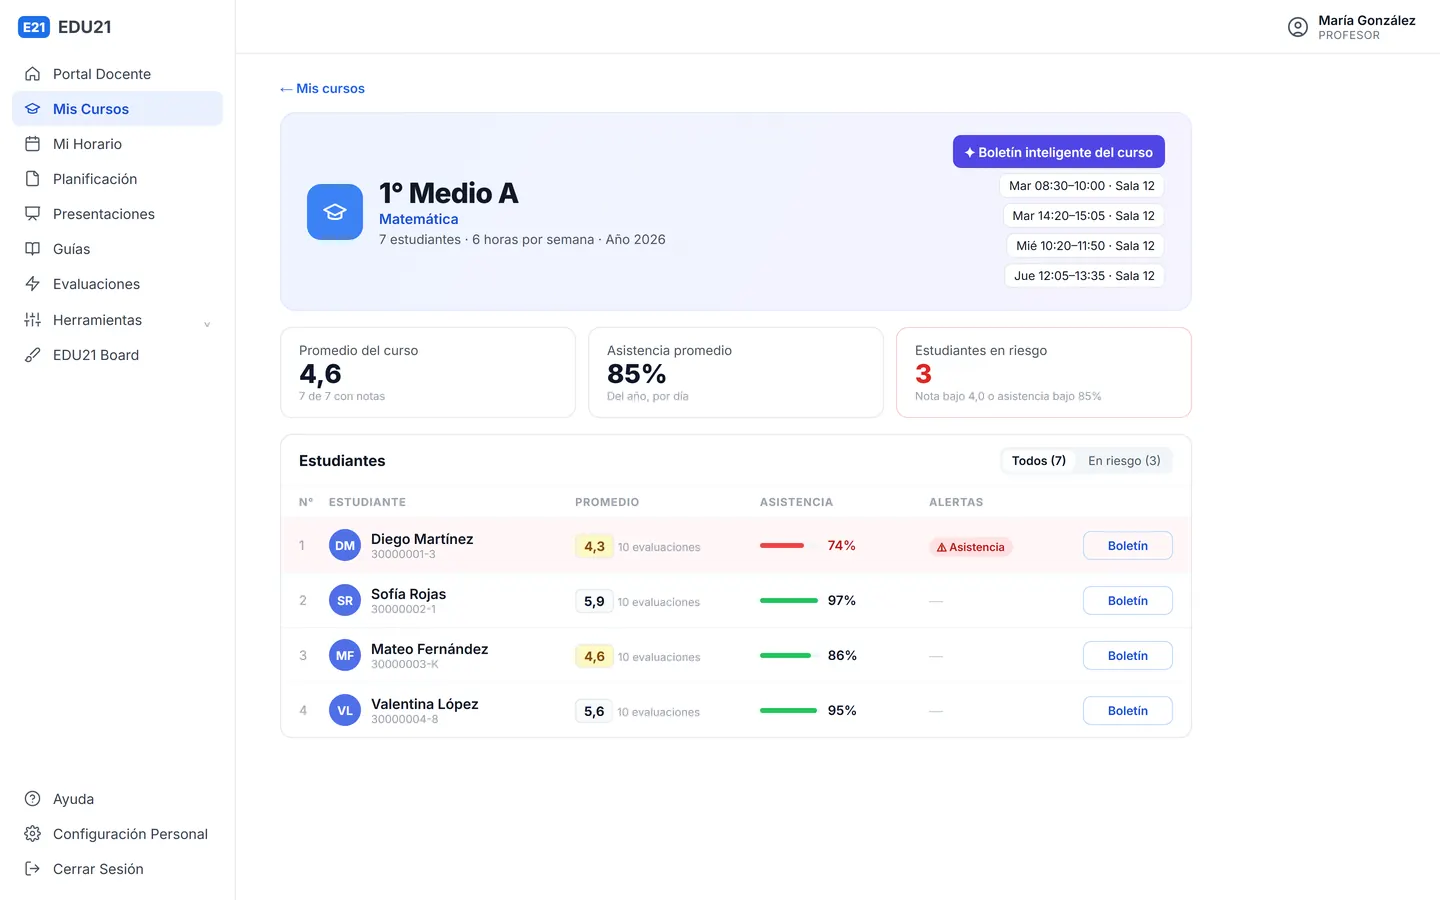The height and width of the screenshot is (900, 1440).
Task: Click Mar 08:30–10:00 Sala 12 schedule chip
Action: pos(1082,186)
